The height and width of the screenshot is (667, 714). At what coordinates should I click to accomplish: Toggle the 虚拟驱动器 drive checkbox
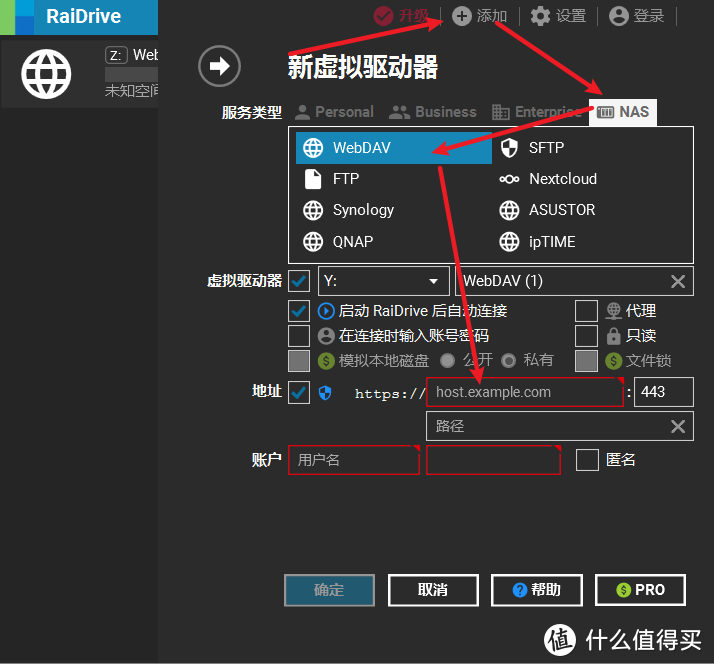(299, 281)
